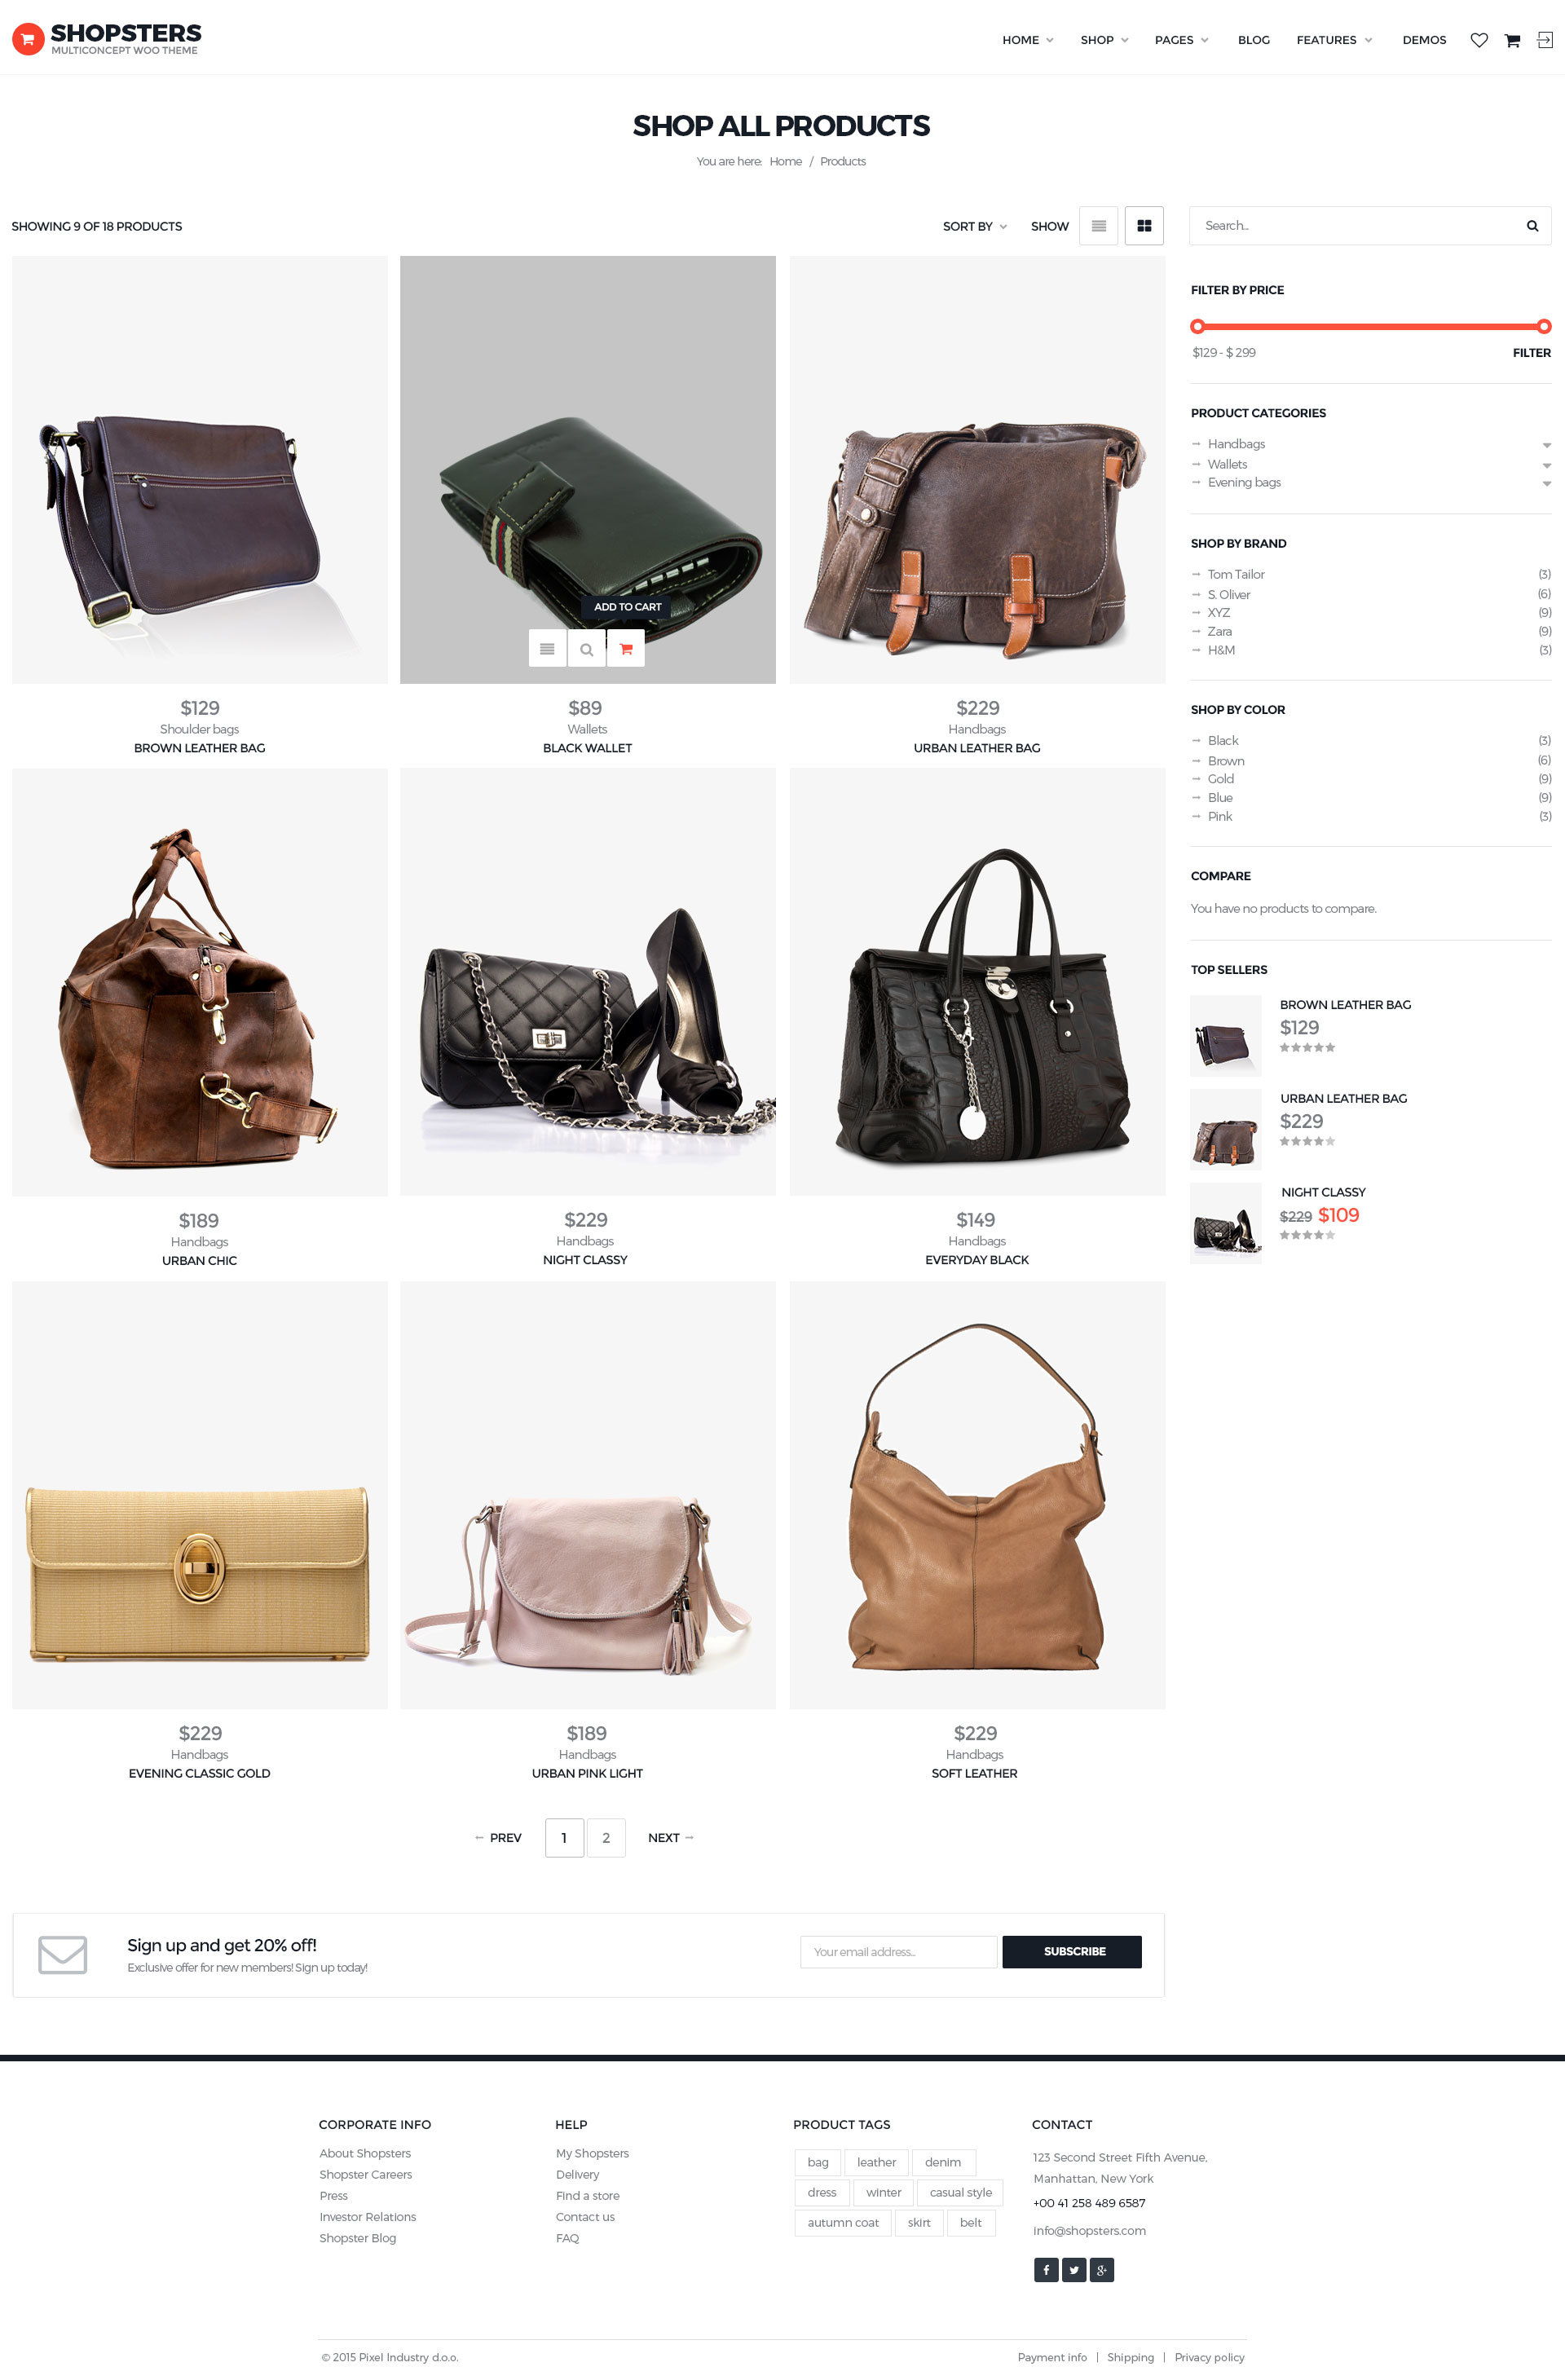
Task: Open the shopping cart icon in header
Action: [x=1512, y=40]
